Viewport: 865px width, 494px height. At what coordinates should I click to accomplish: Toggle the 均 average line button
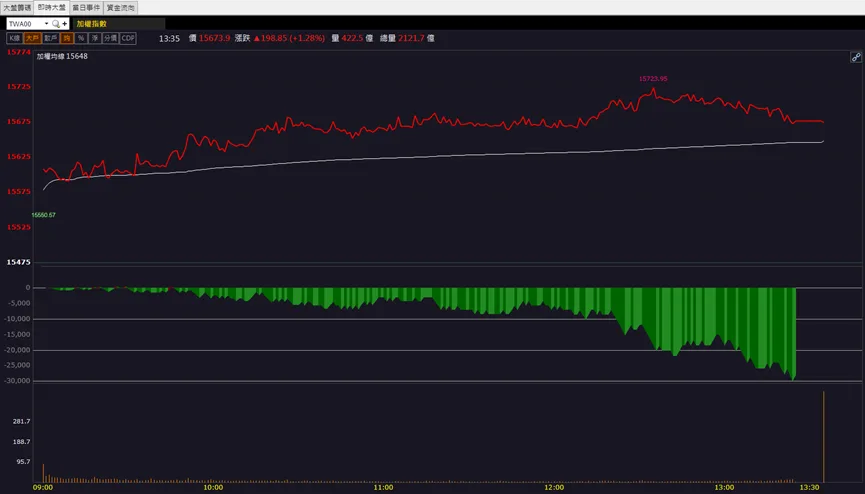pyautogui.click(x=67, y=38)
